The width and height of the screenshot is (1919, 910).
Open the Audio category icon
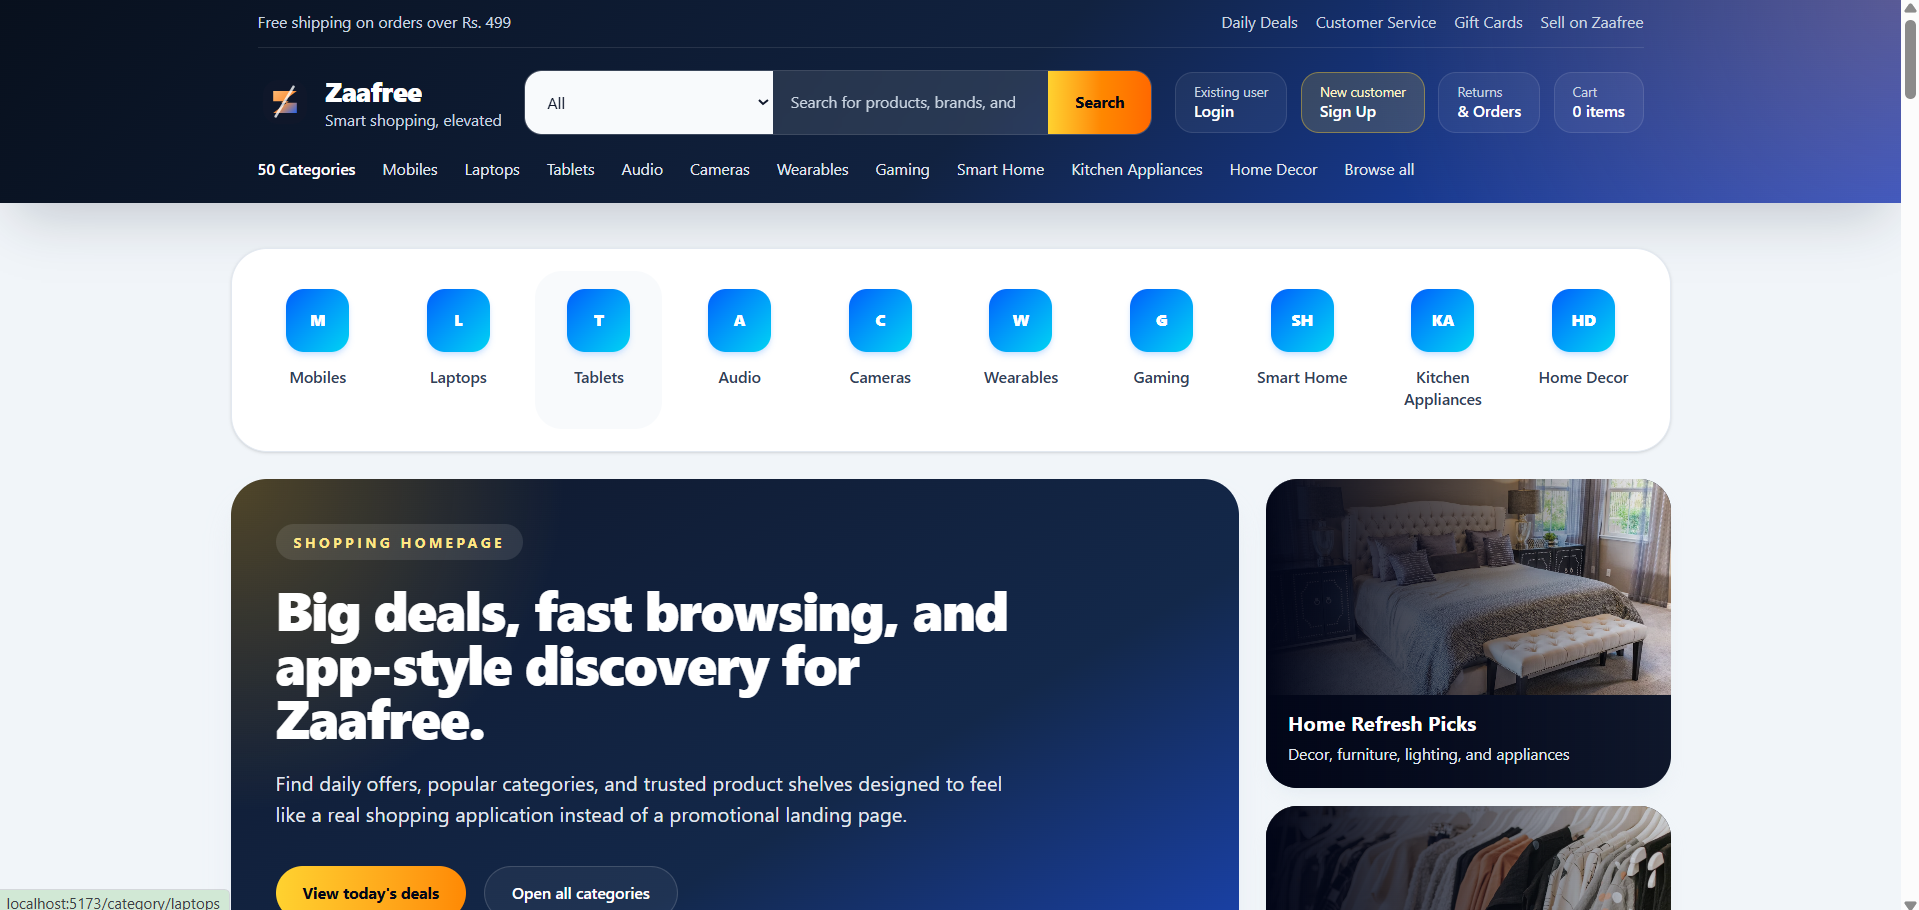[739, 320]
